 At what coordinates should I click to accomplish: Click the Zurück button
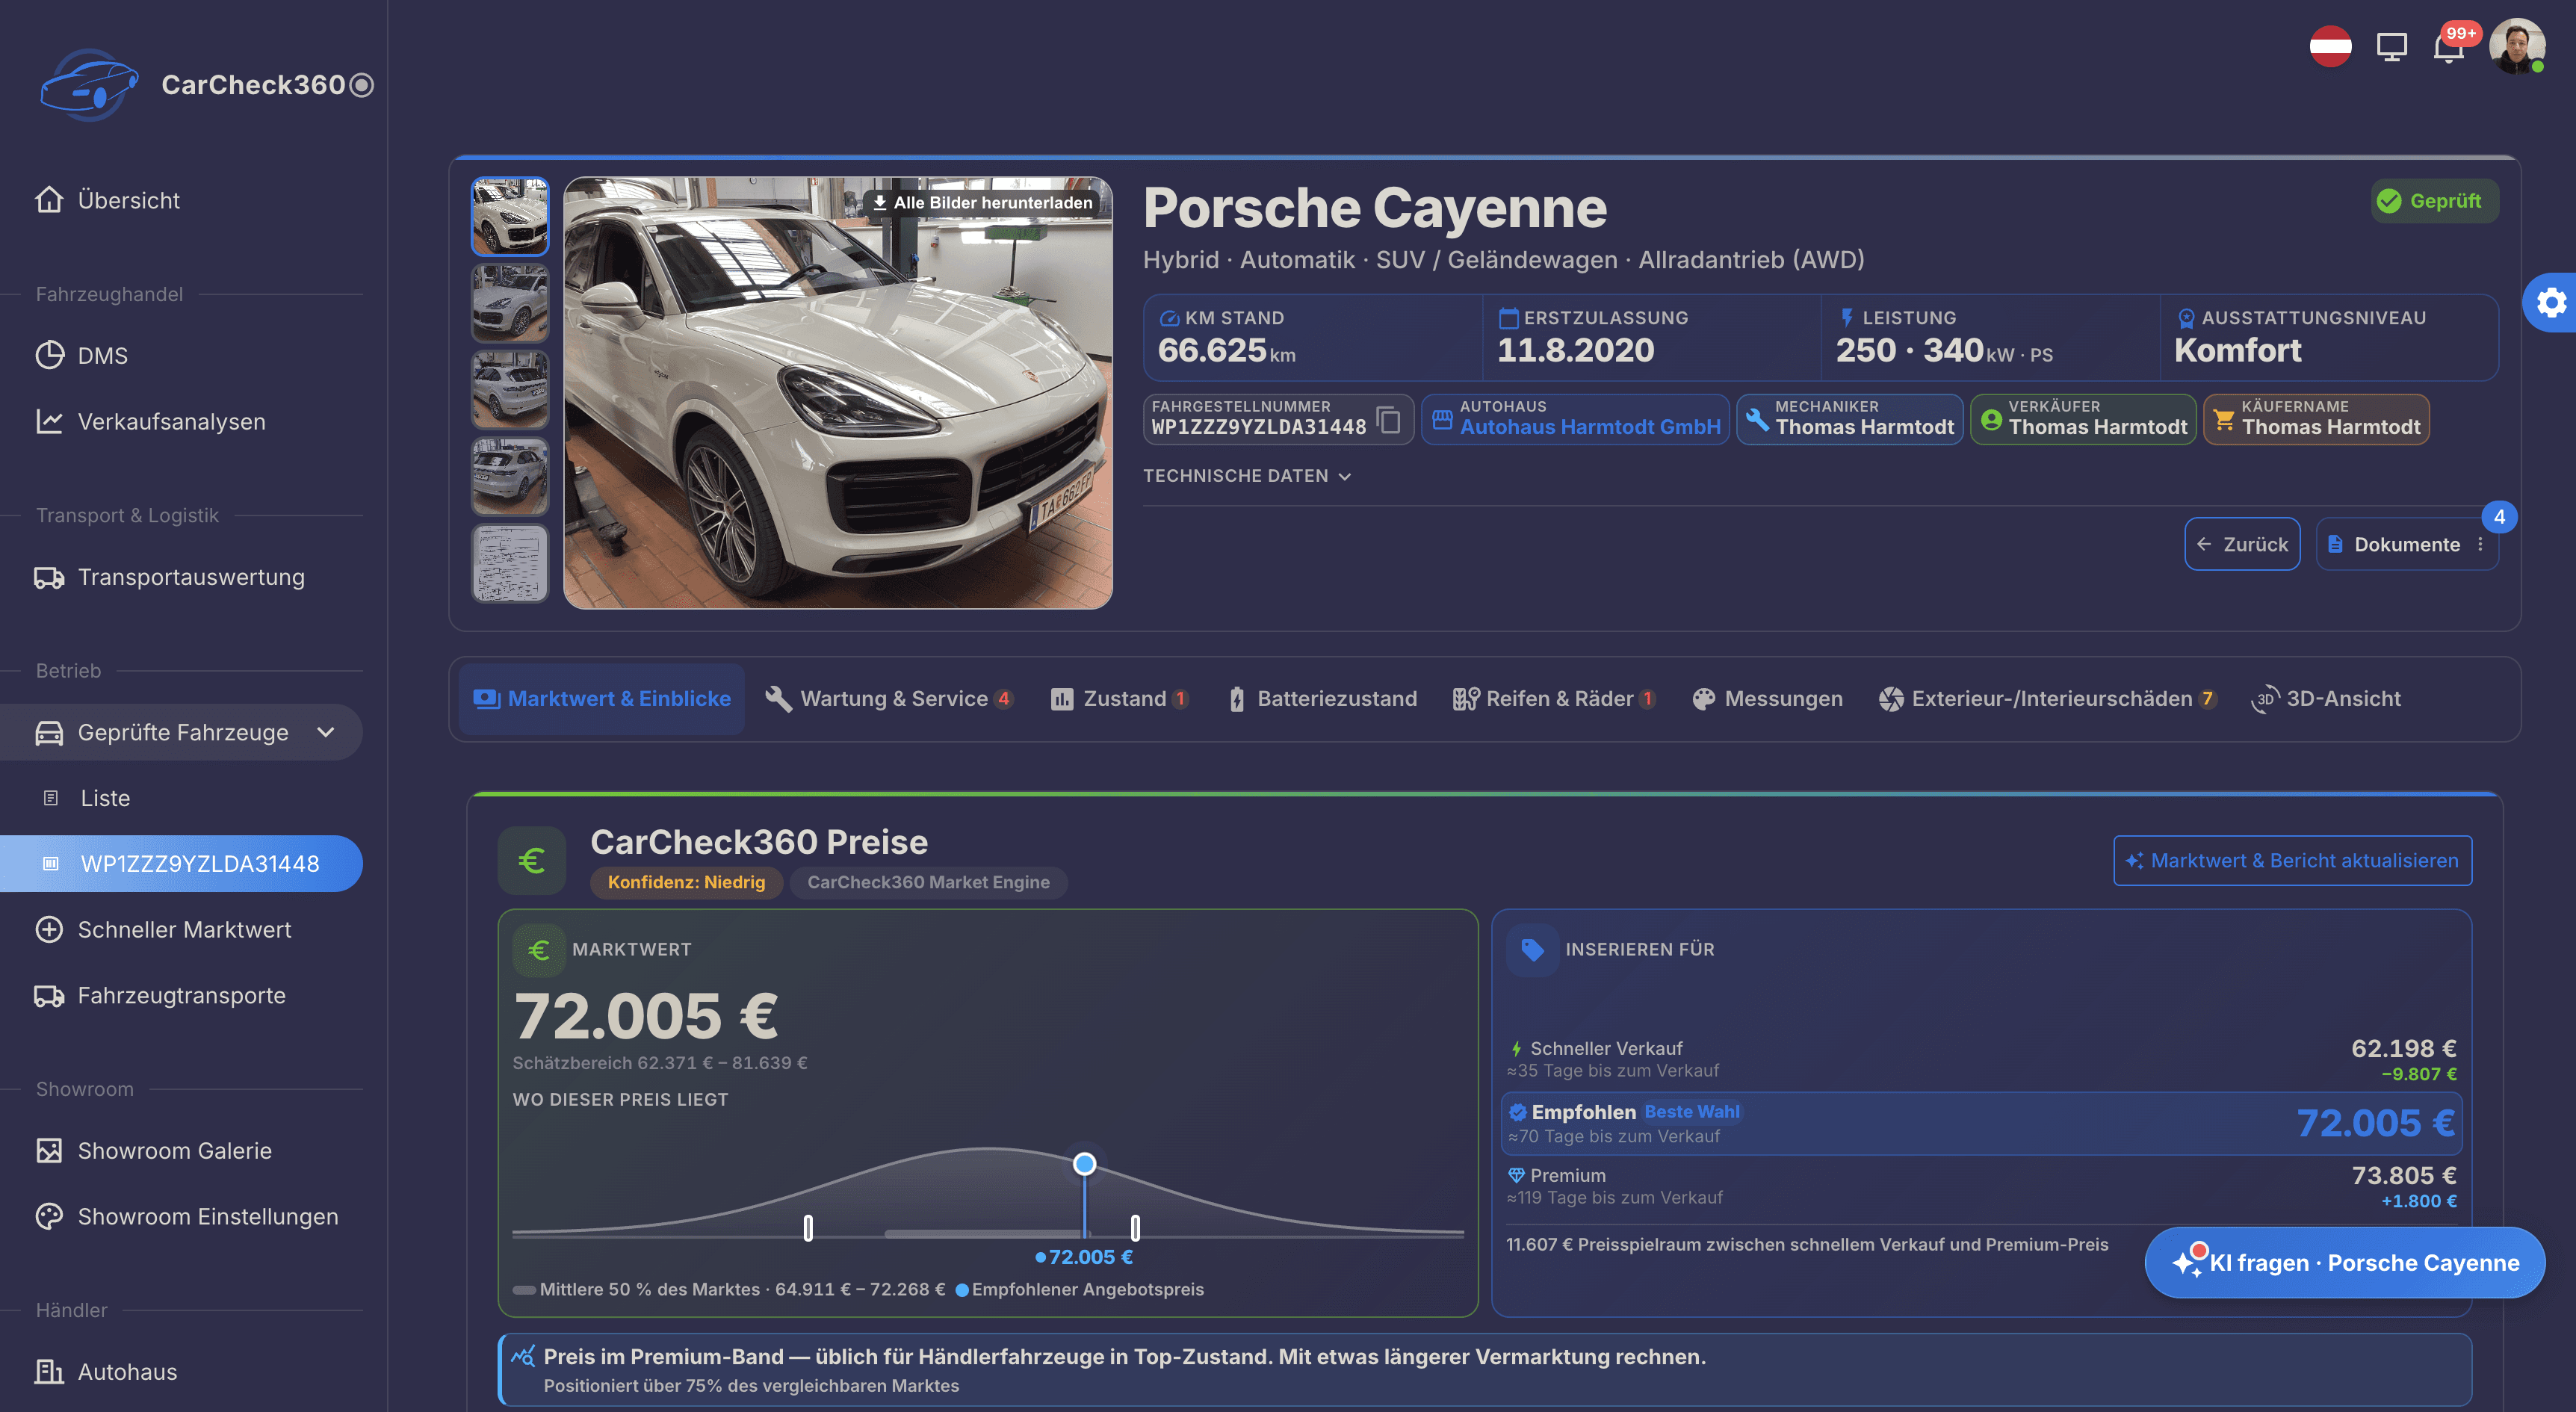click(x=2242, y=544)
